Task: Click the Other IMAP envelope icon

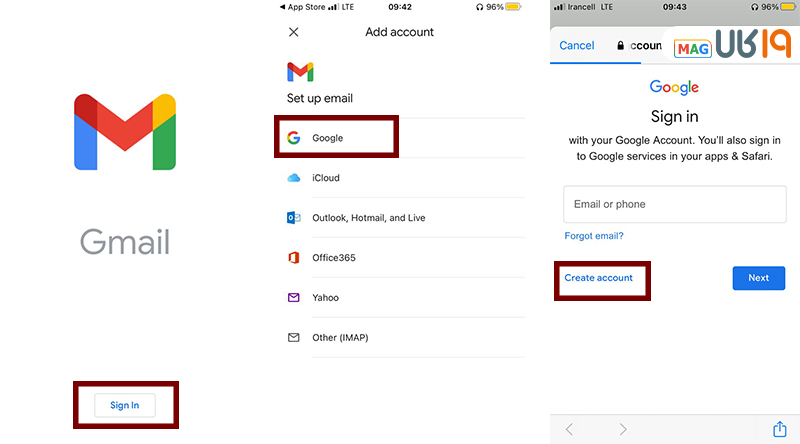Action: click(x=293, y=338)
